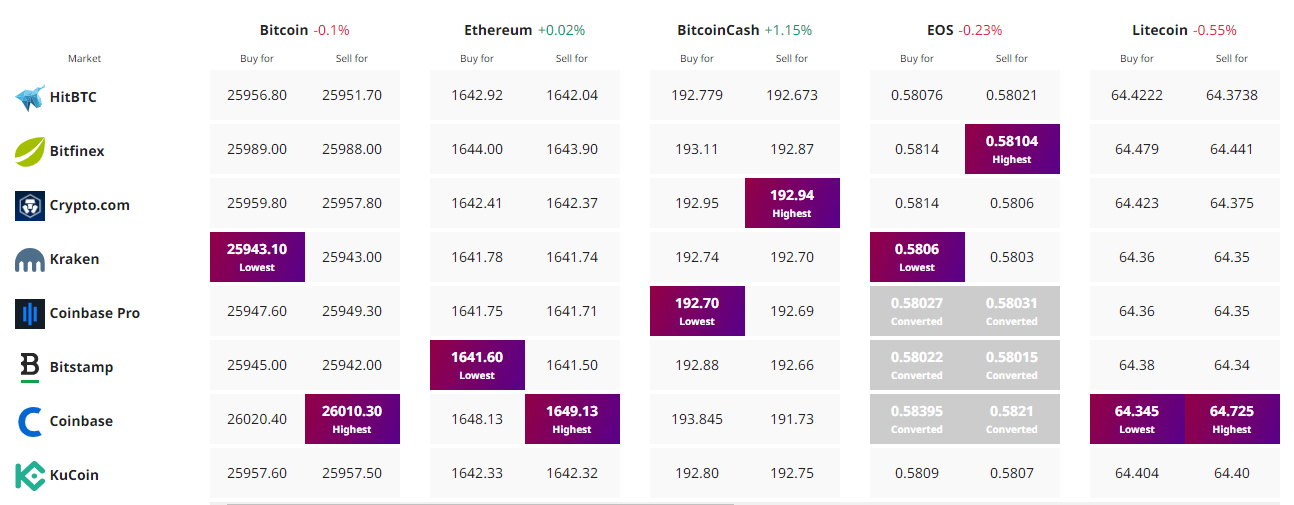
Task: Open the Ethereum column header
Action: [x=498, y=30]
